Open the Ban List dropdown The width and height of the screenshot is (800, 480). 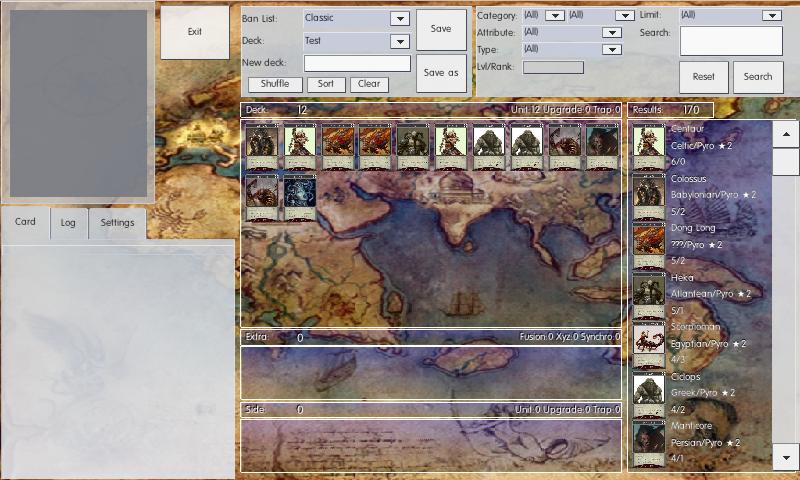[400, 18]
